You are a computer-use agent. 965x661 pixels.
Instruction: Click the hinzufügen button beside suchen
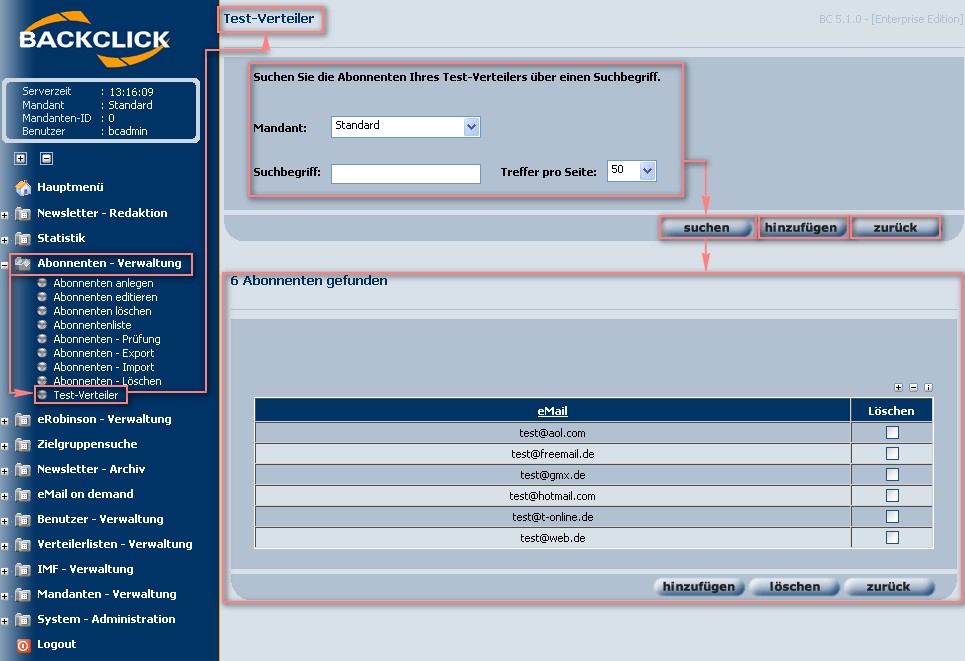[801, 228]
